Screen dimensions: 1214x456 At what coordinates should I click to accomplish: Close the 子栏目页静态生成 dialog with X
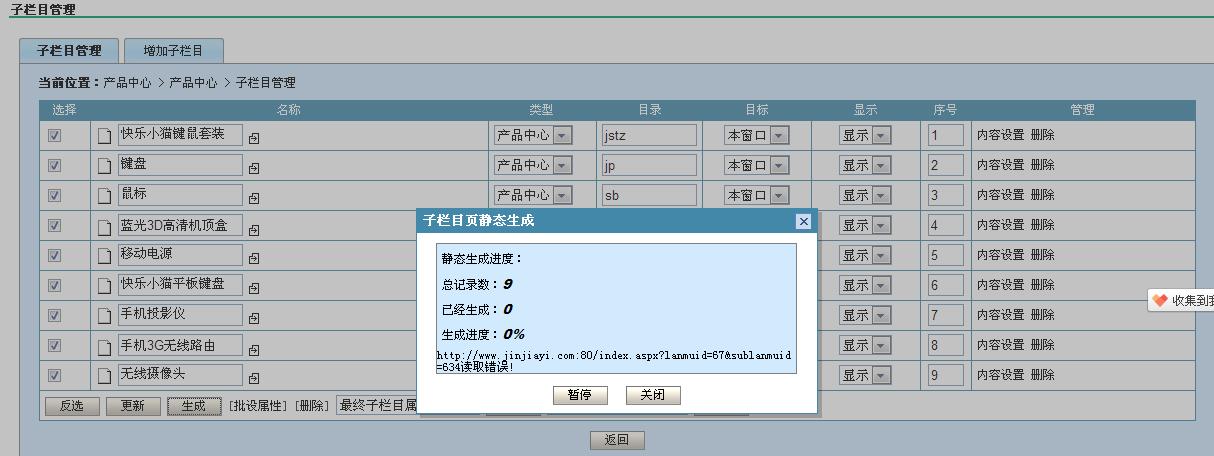pyautogui.click(x=803, y=221)
